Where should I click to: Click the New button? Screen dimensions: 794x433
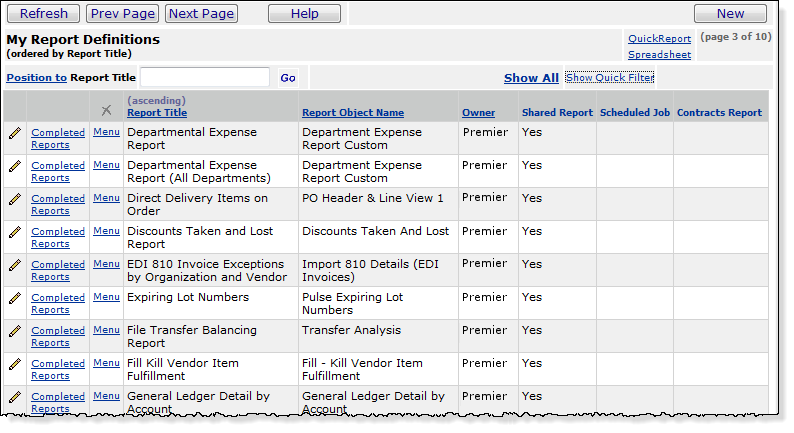click(x=730, y=13)
